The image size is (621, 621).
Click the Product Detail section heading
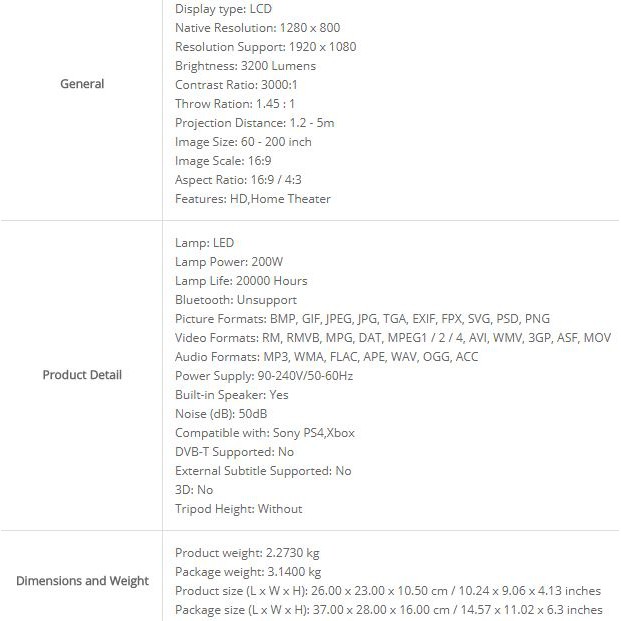click(82, 375)
